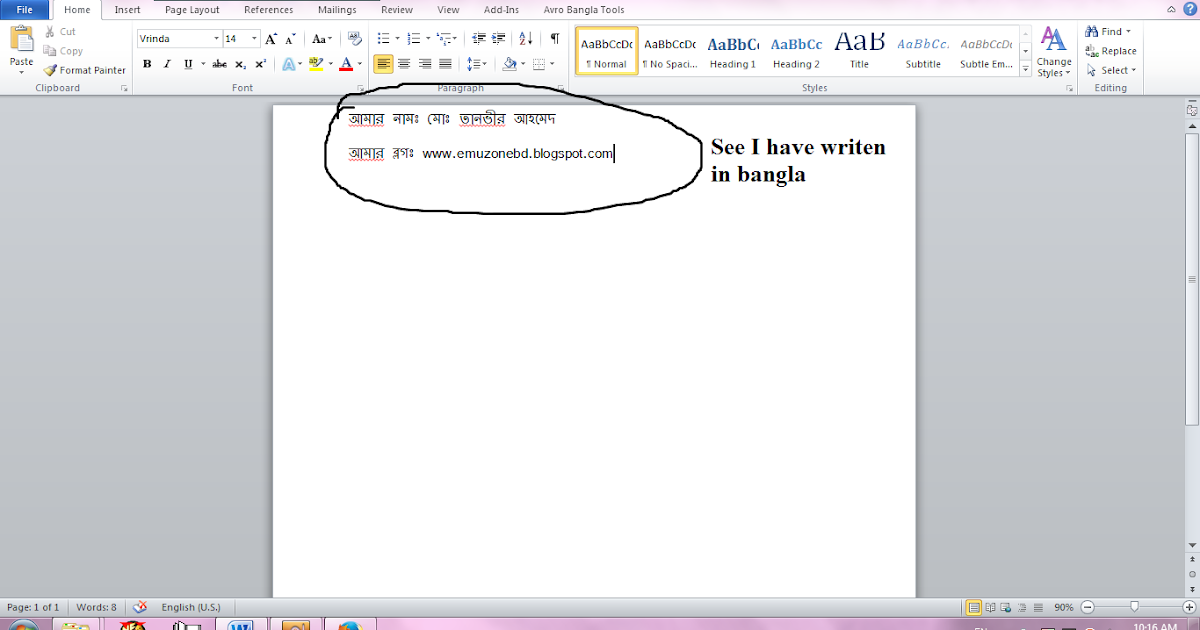Apply strikethrough to selected text
The image size is (1200, 630).
pyautogui.click(x=219, y=63)
